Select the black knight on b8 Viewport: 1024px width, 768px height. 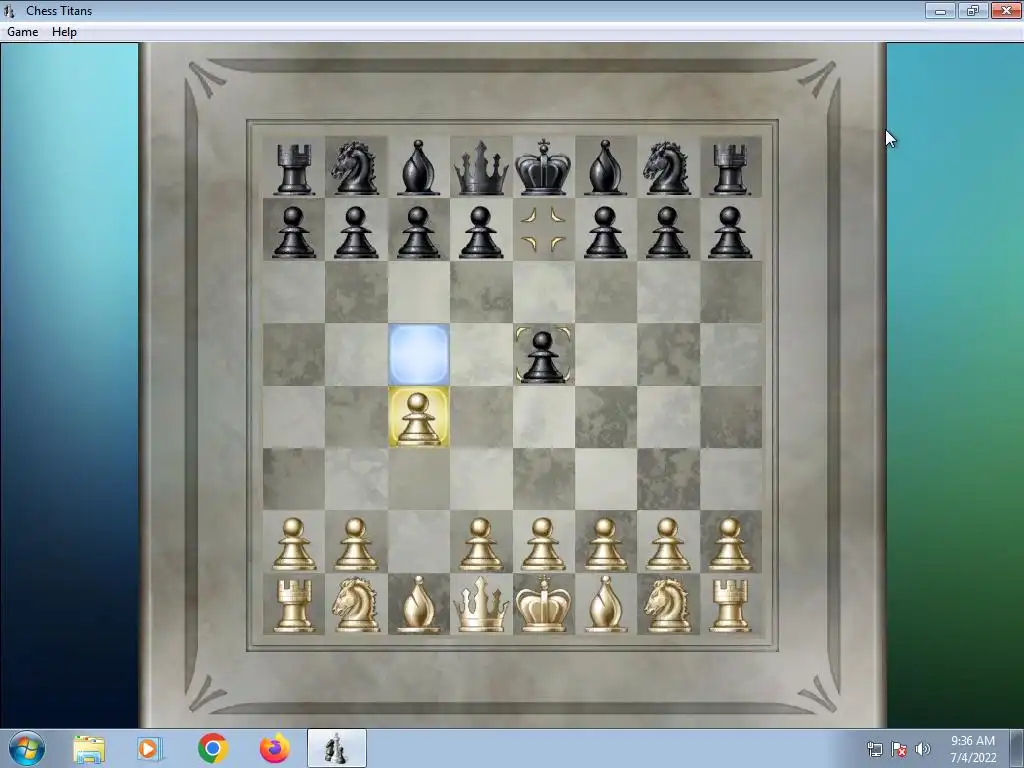tap(355, 168)
